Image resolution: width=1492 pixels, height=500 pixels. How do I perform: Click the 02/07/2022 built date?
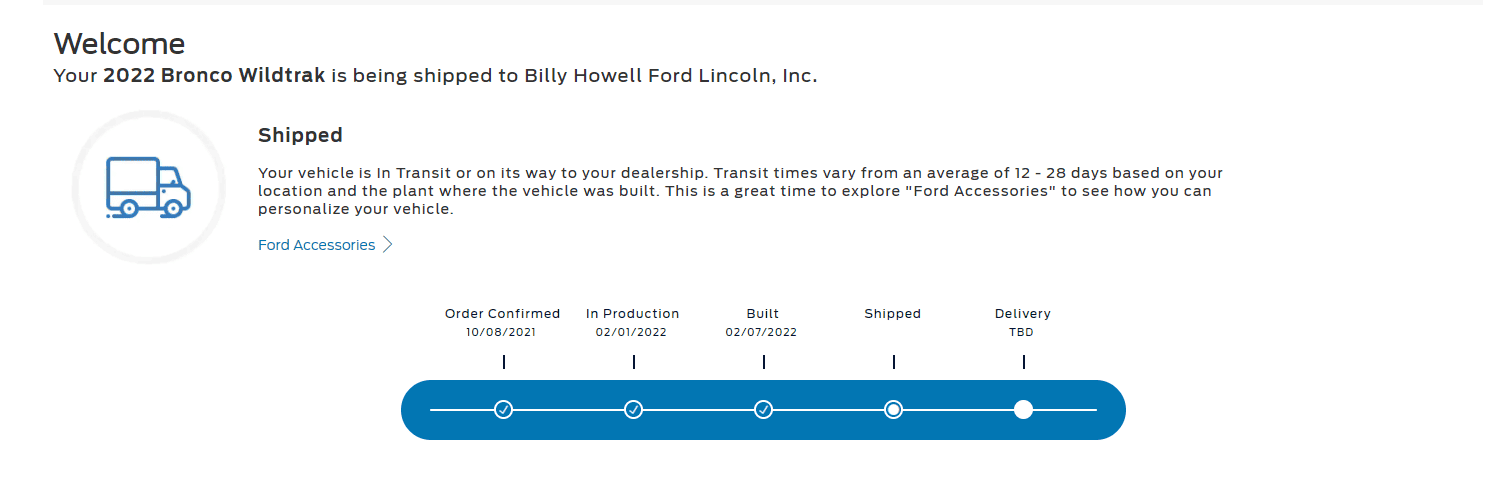(x=762, y=332)
